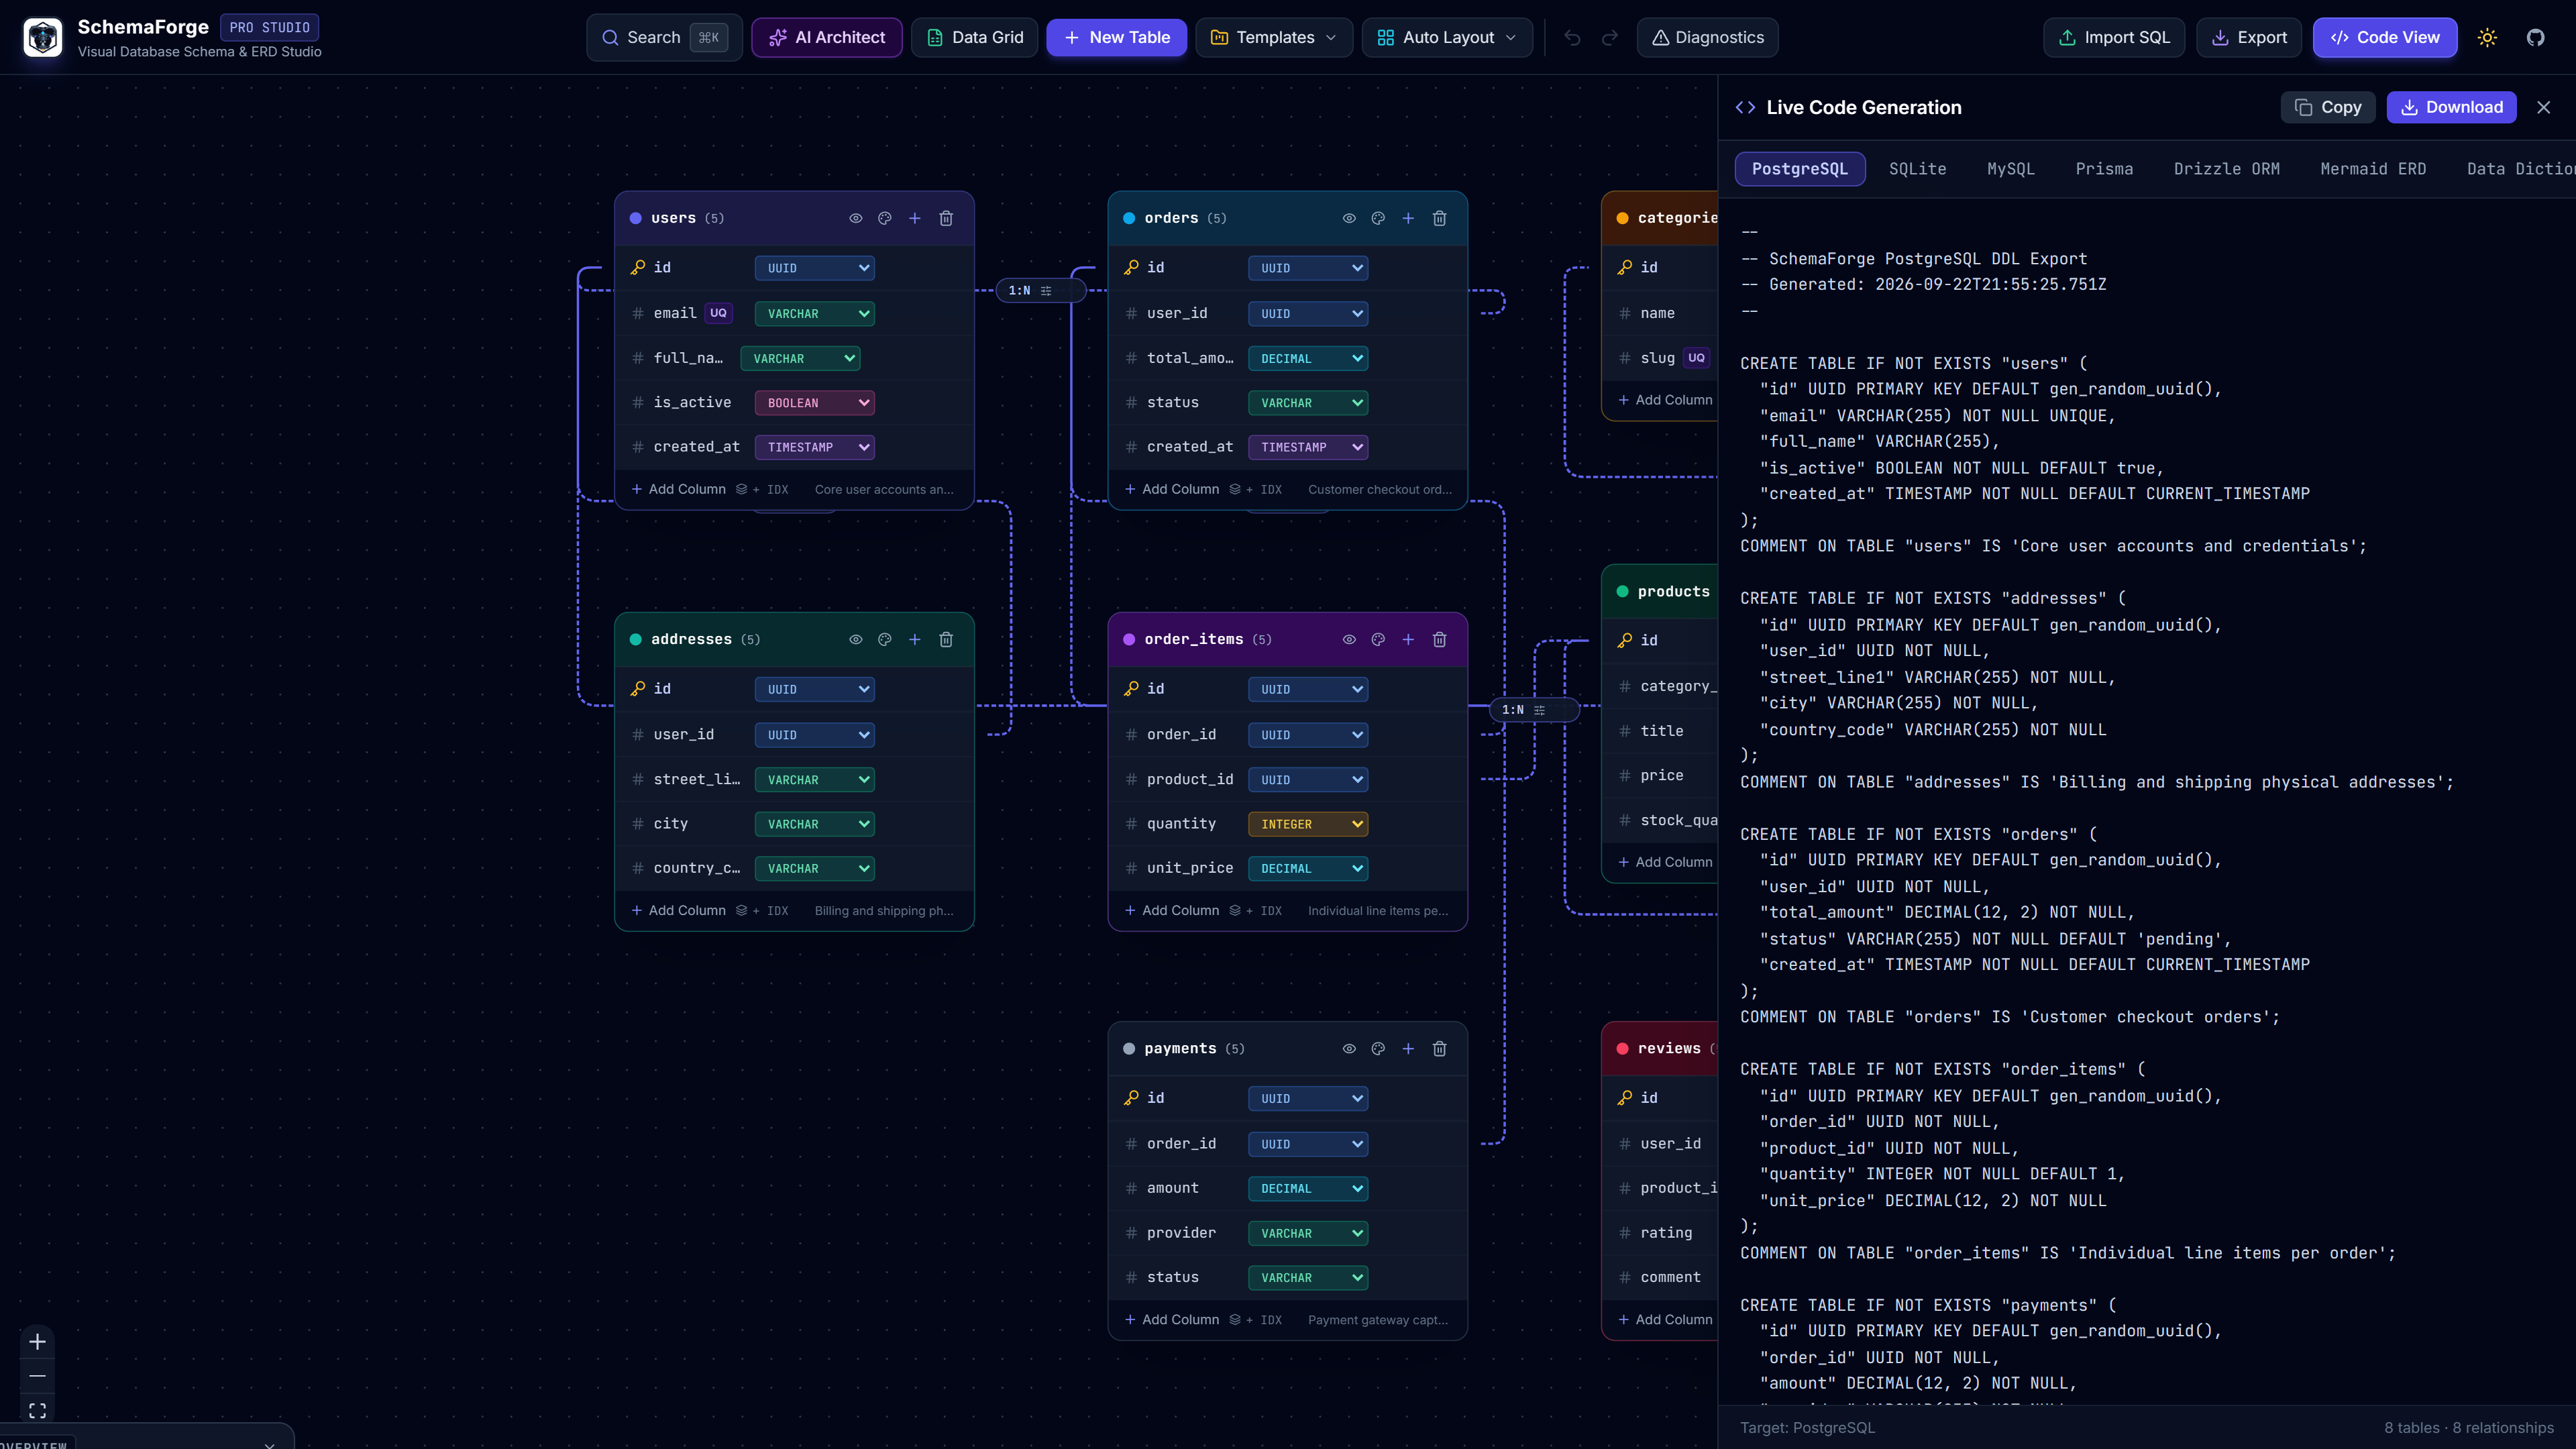Click the zoom in plus canvas control
The image size is (2576, 1449).
(37, 1341)
